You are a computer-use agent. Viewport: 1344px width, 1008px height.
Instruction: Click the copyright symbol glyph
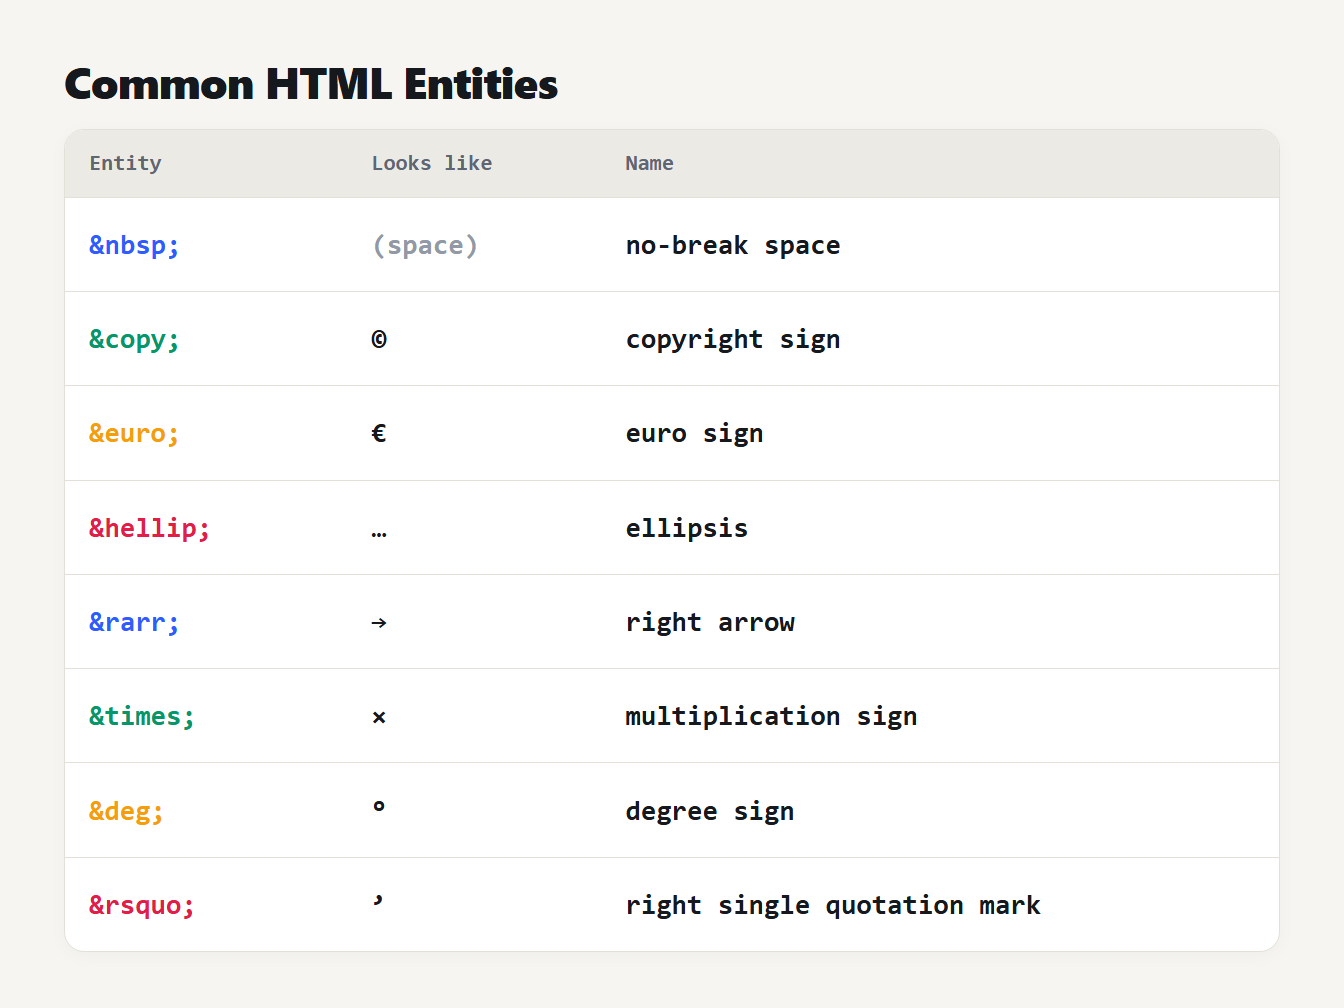pyautogui.click(x=379, y=339)
